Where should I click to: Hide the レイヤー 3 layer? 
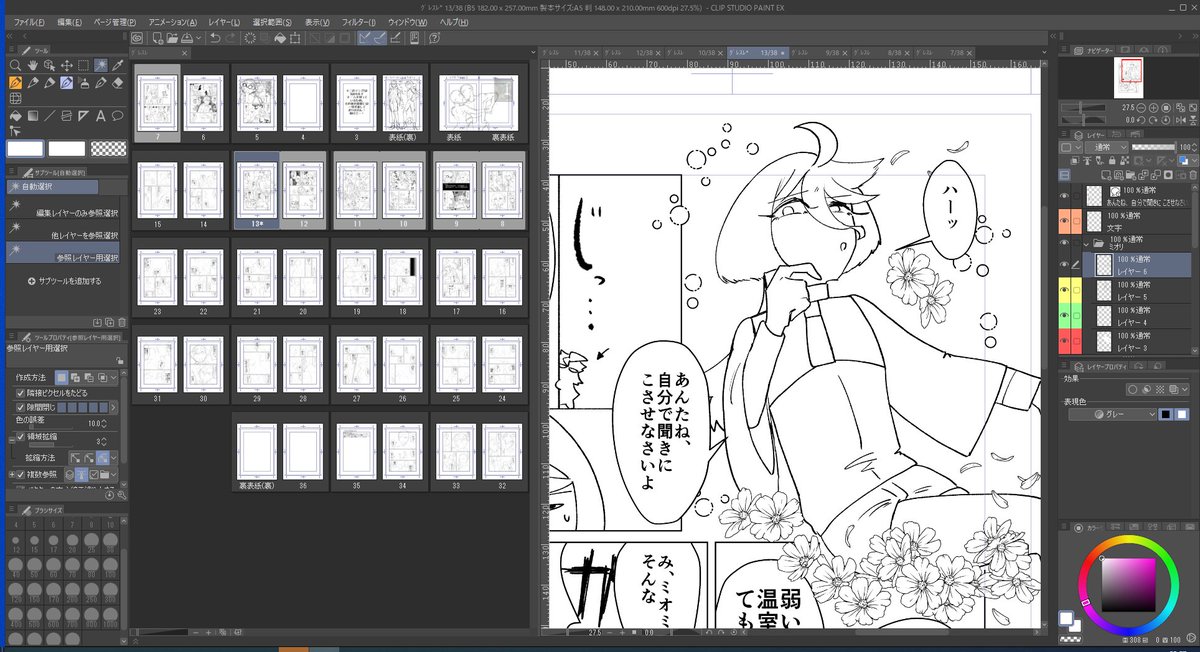point(1064,341)
